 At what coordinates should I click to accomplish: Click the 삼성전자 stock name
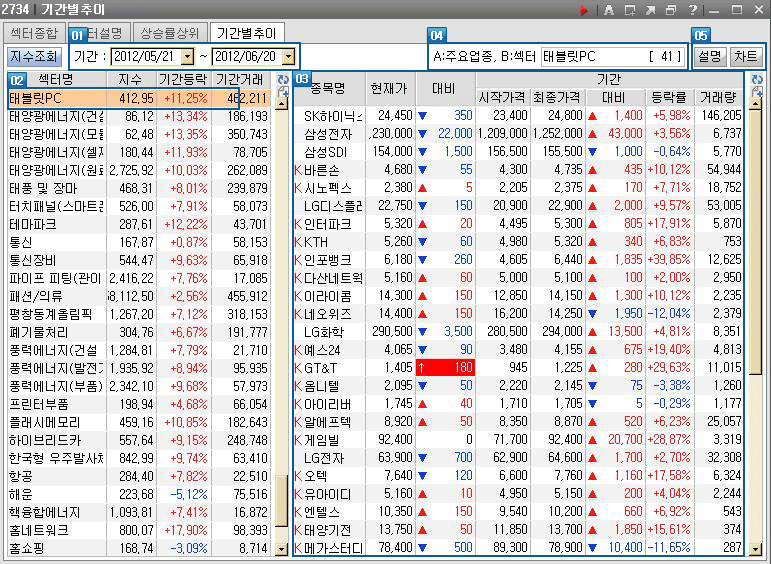coord(328,134)
